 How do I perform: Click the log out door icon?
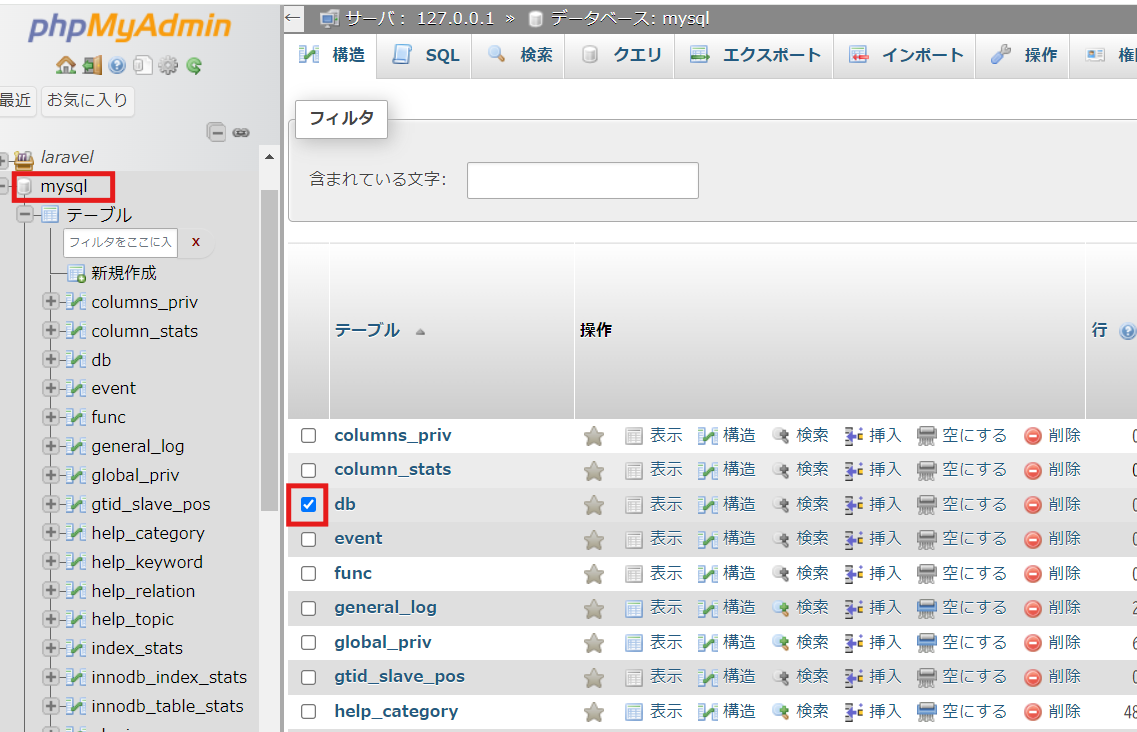point(92,66)
